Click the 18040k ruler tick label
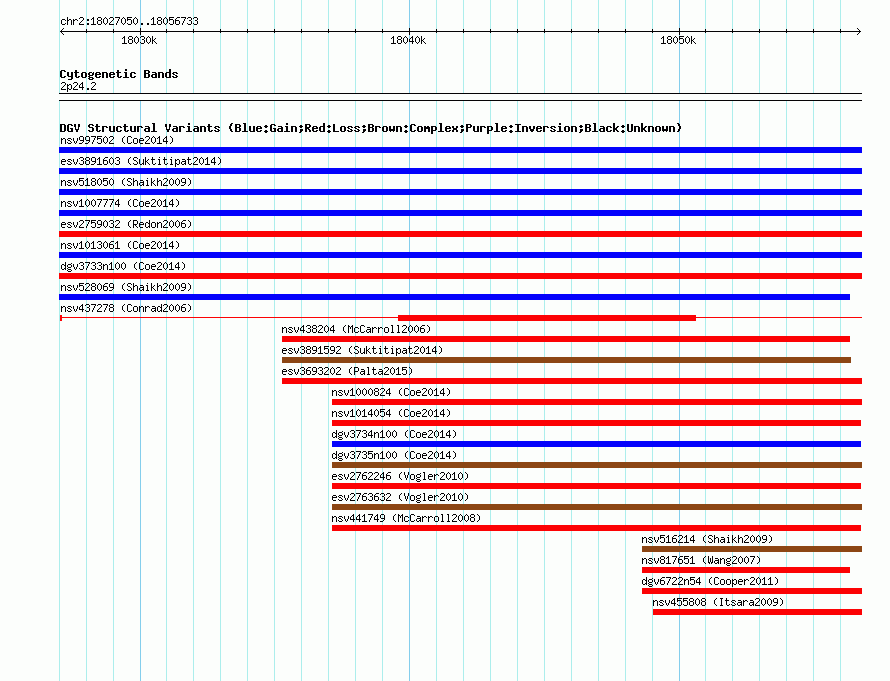Screen dimensions: 890x681 point(408,40)
